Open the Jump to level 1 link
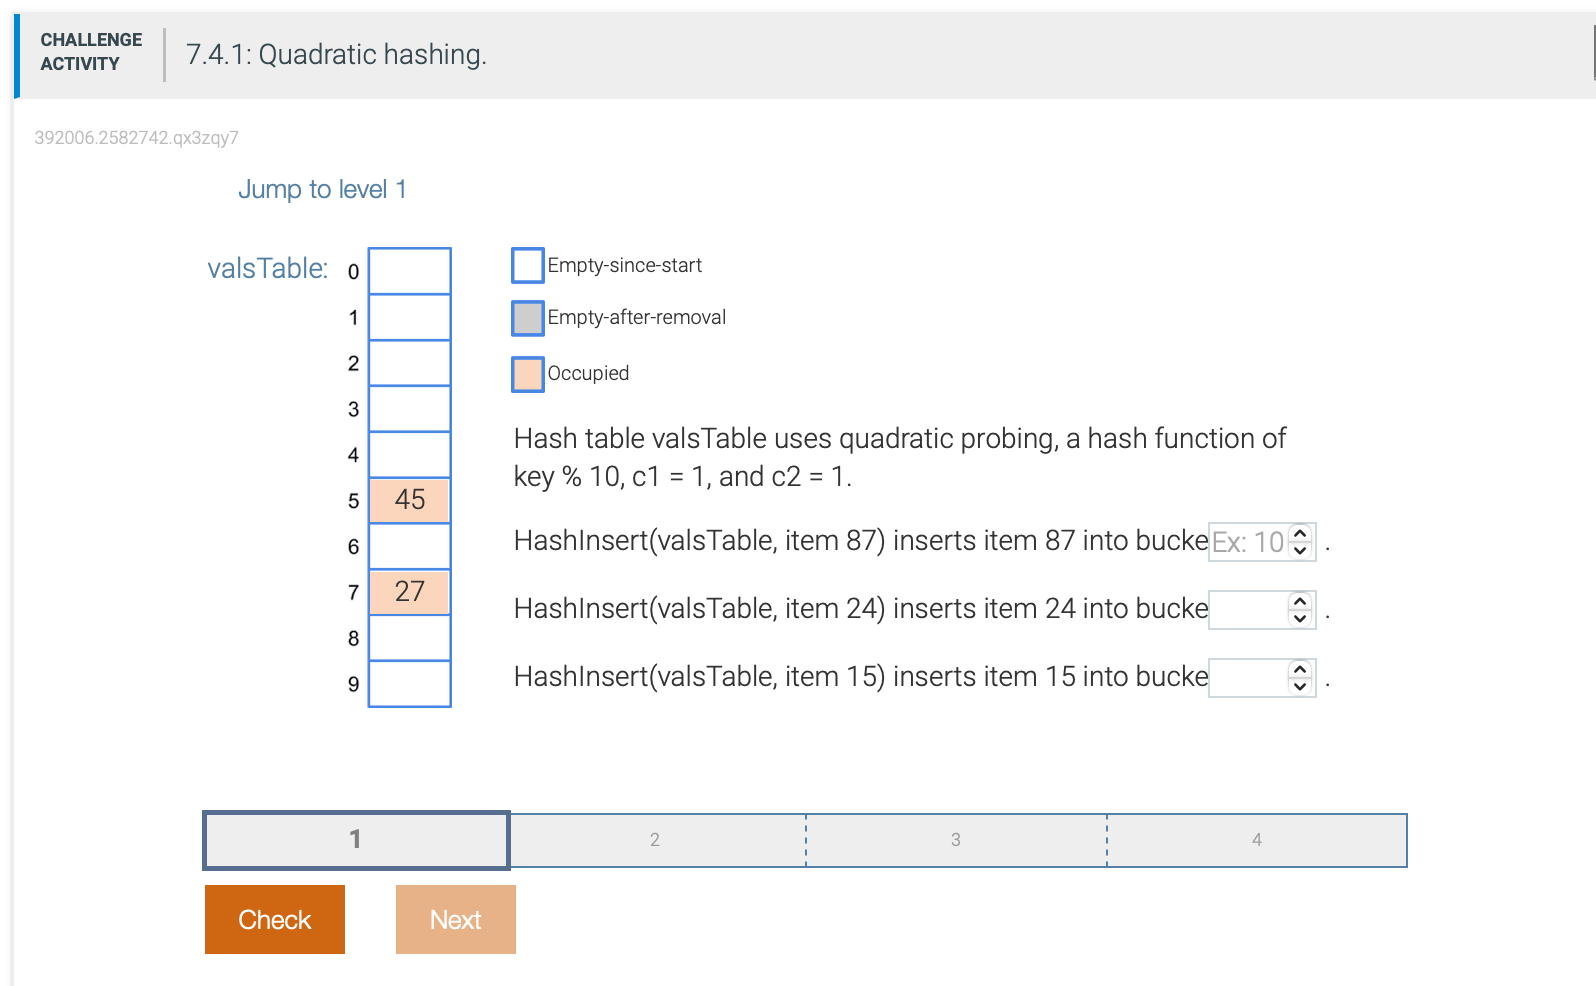1596x986 pixels. click(x=322, y=189)
